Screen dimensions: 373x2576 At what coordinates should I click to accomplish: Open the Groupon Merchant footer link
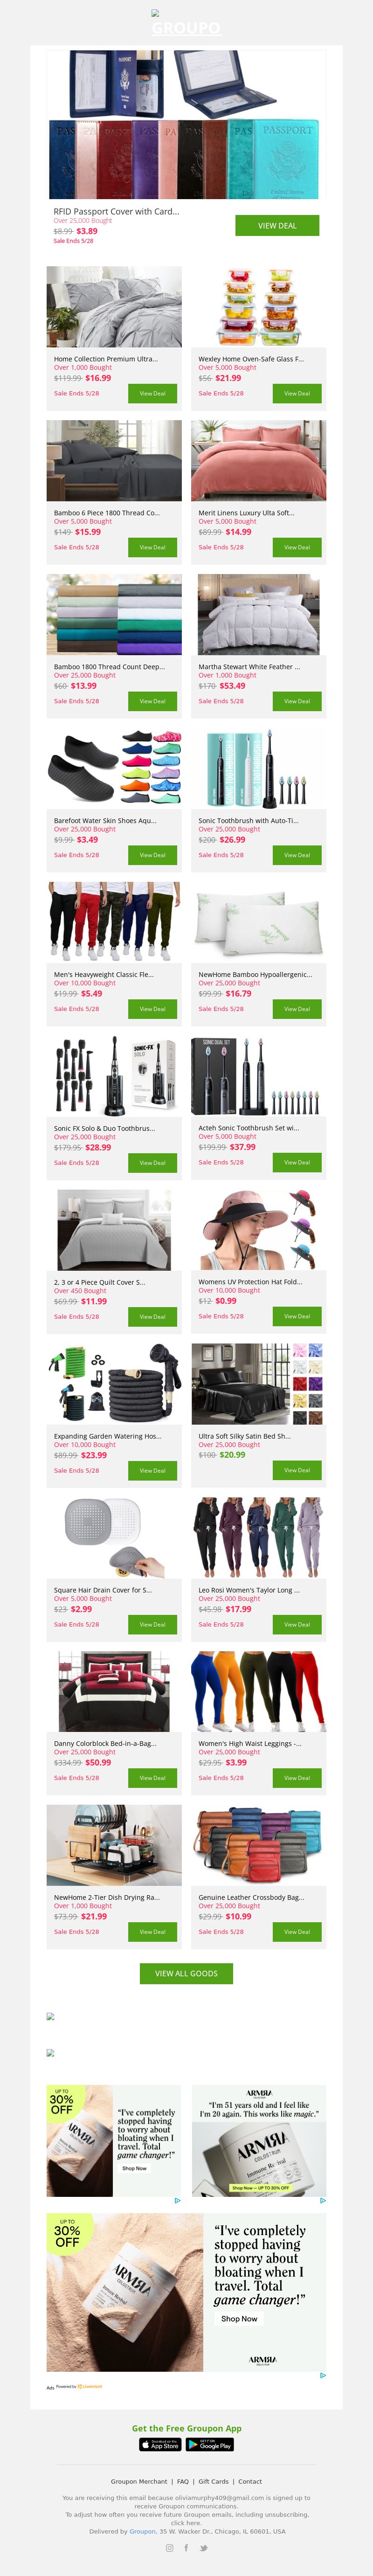click(x=139, y=2481)
